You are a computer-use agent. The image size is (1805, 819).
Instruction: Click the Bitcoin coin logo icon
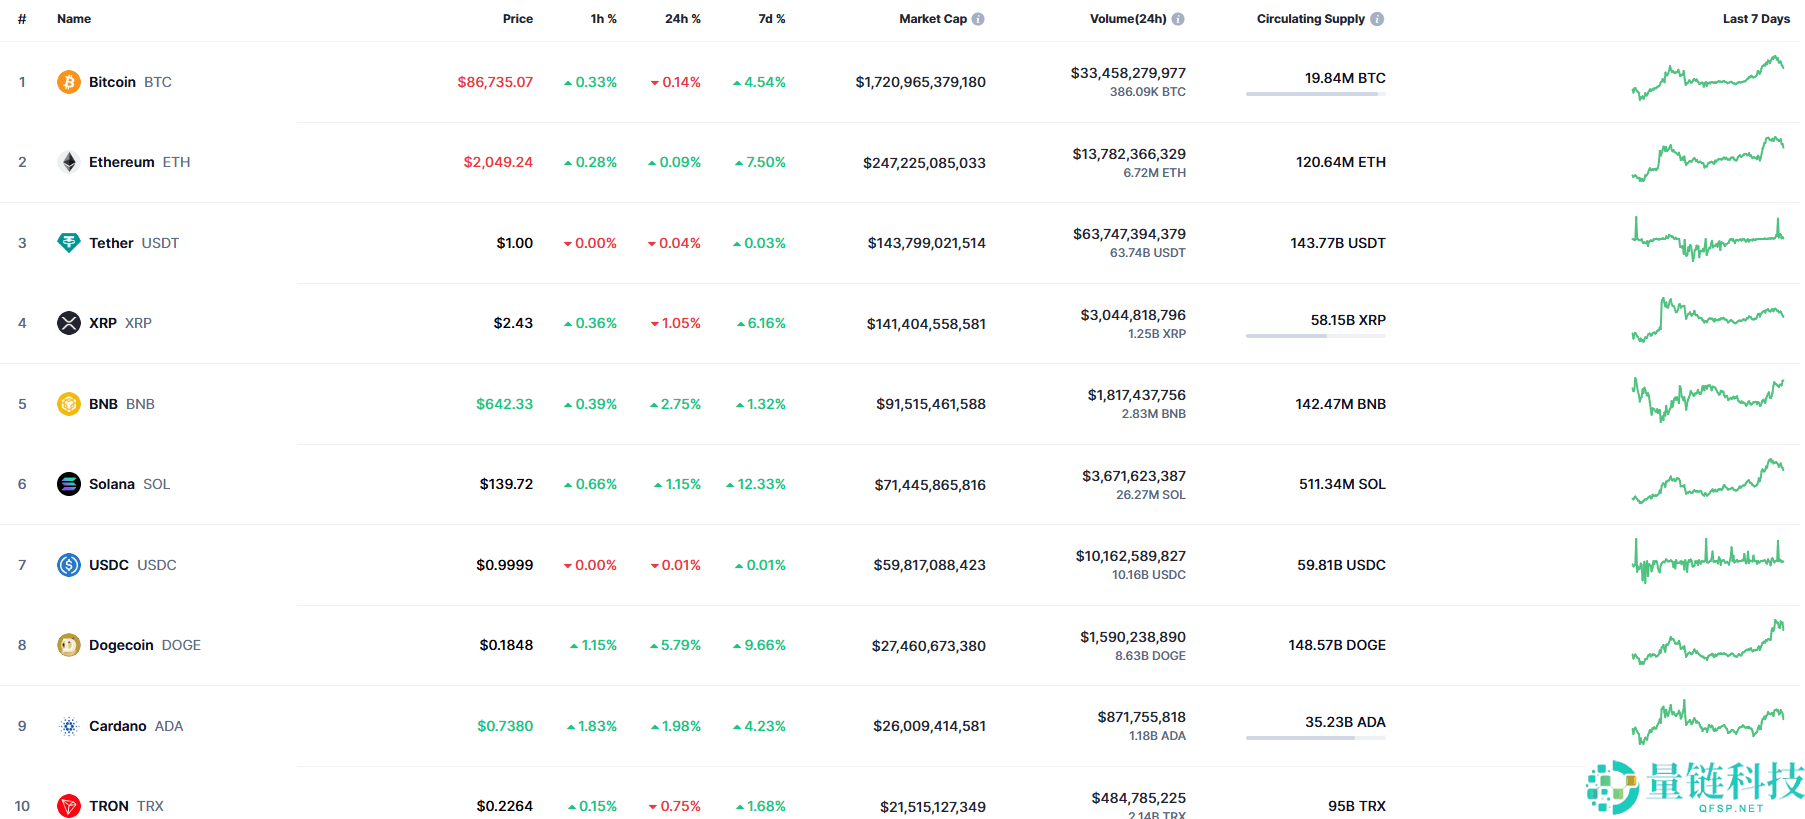click(x=68, y=82)
